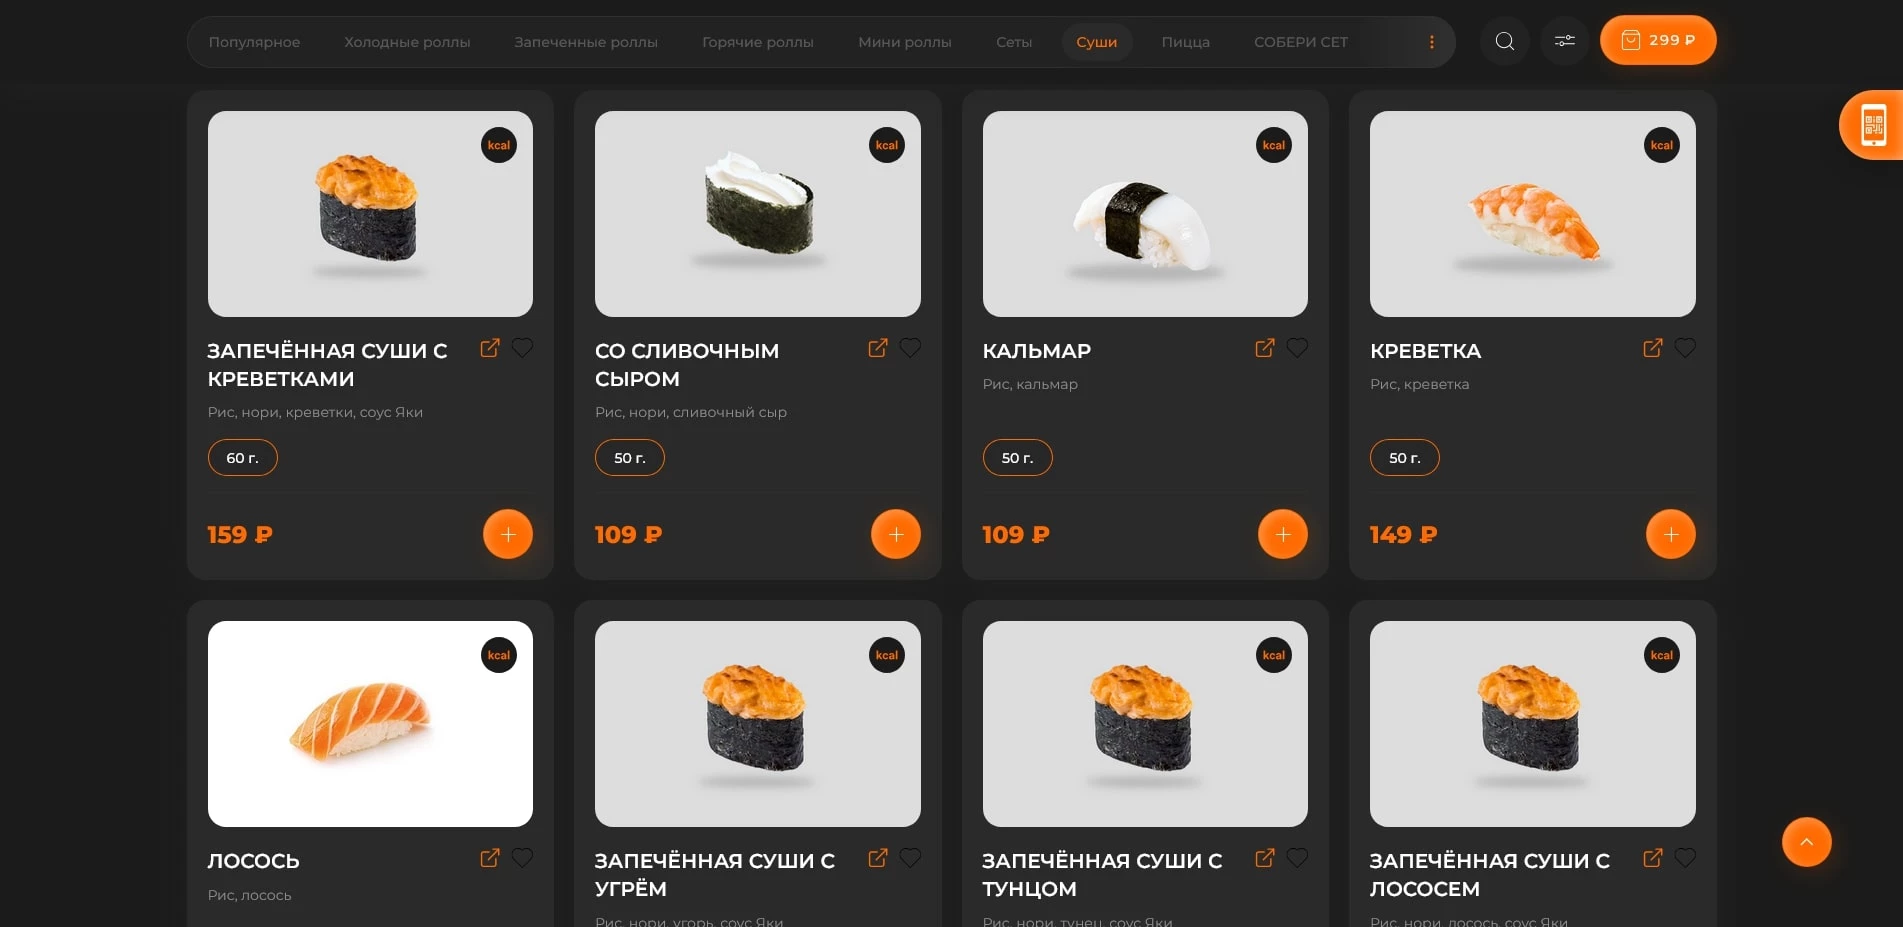This screenshot has height=927, width=1903.
Task: Select the 50 г. option for Креветка
Action: click(1404, 458)
